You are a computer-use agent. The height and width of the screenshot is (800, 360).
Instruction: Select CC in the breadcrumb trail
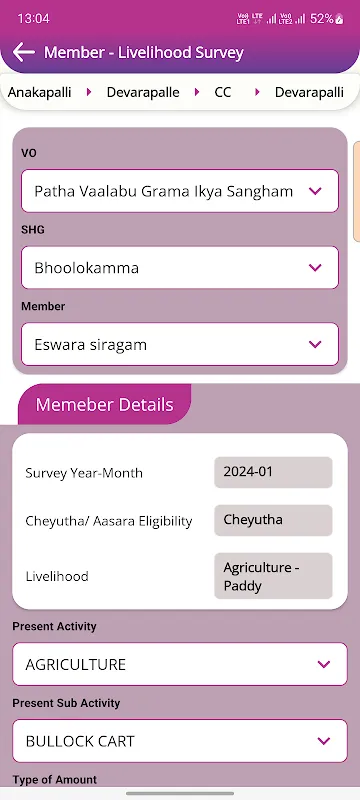(x=223, y=92)
